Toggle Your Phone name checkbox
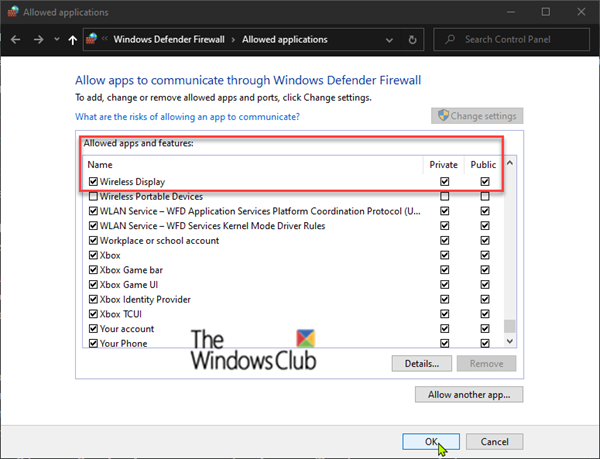 (93, 343)
